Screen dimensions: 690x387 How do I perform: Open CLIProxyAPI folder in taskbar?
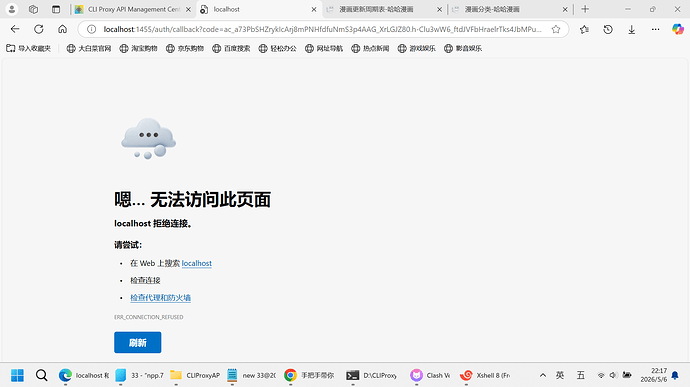tap(195, 375)
